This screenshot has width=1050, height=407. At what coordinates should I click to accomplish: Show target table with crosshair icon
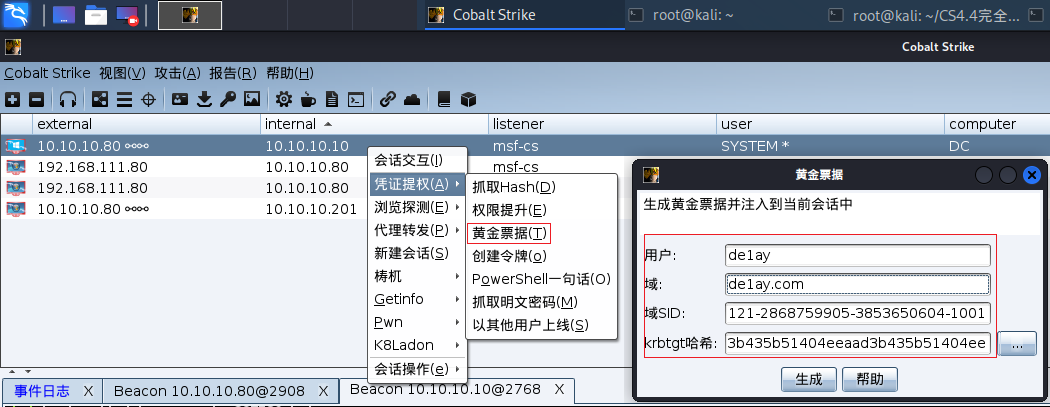click(149, 100)
